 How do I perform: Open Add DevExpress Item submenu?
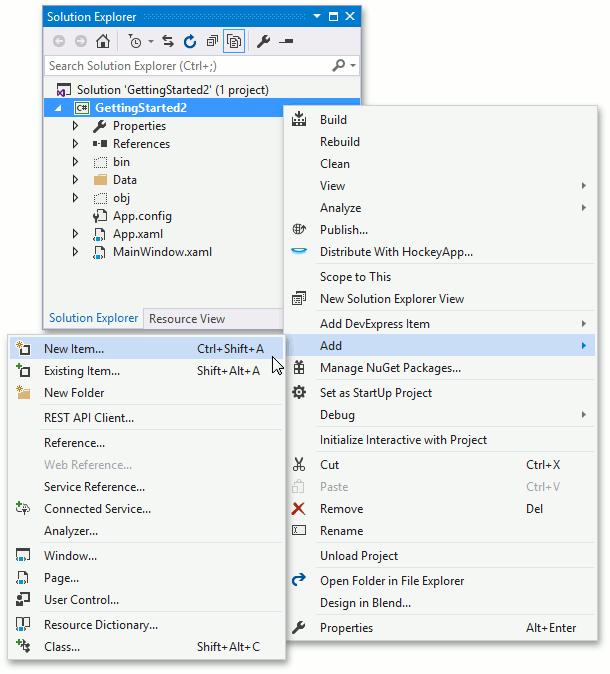(441, 324)
